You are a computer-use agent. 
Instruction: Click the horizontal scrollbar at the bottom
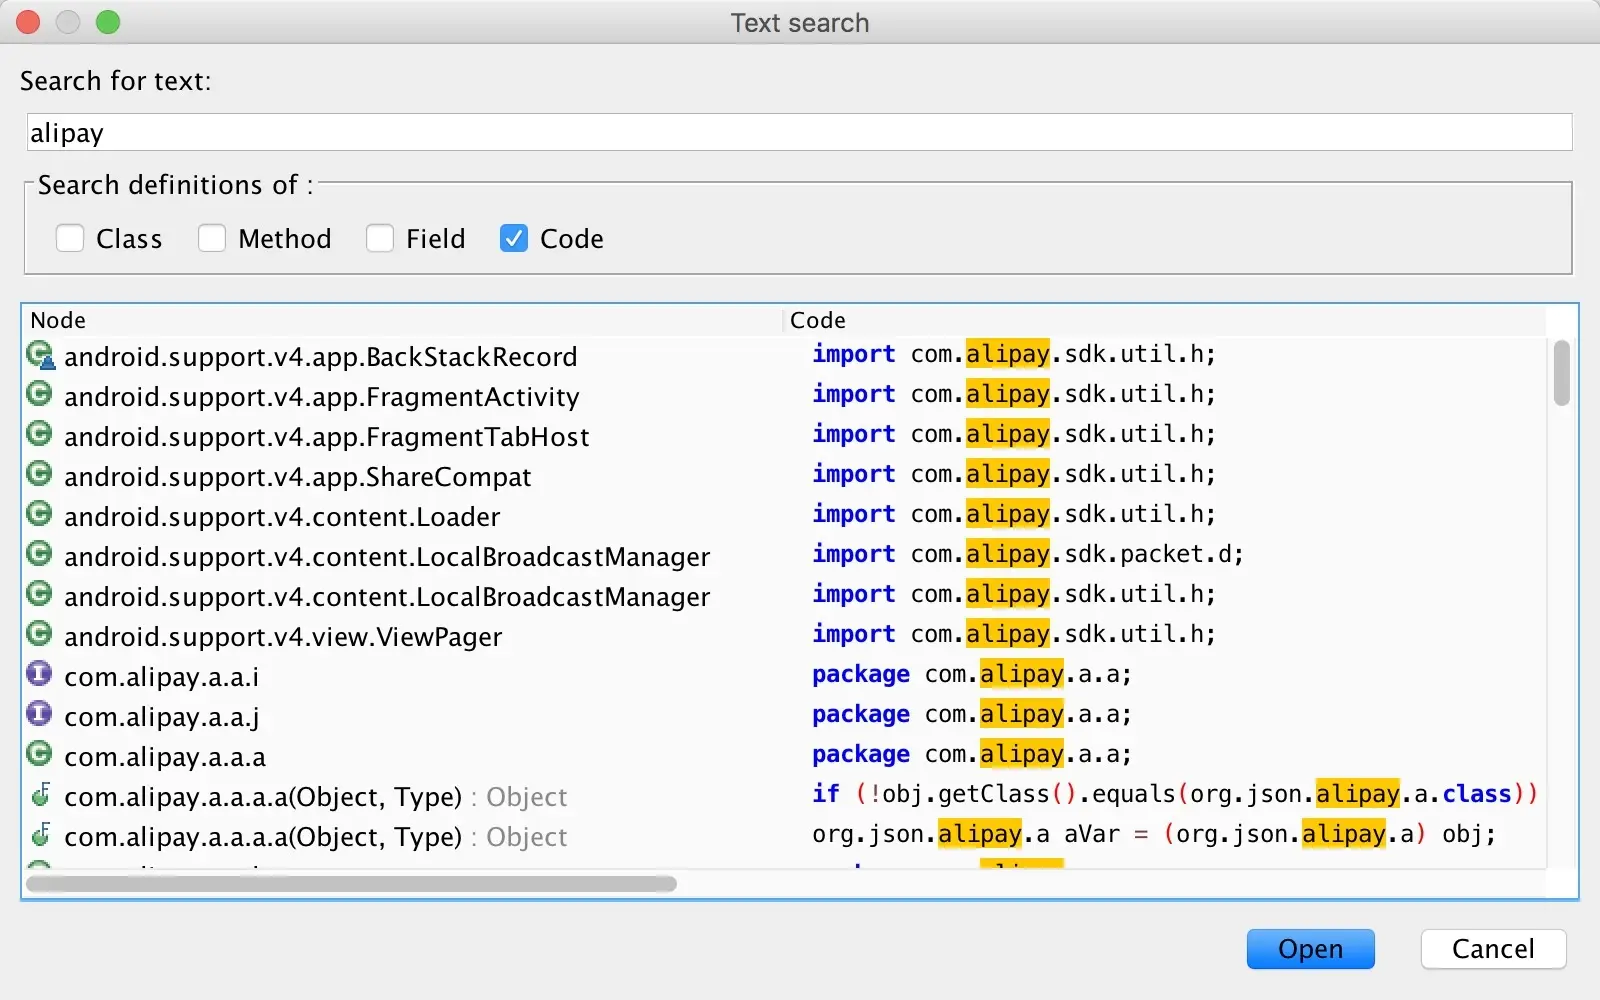coord(350,884)
